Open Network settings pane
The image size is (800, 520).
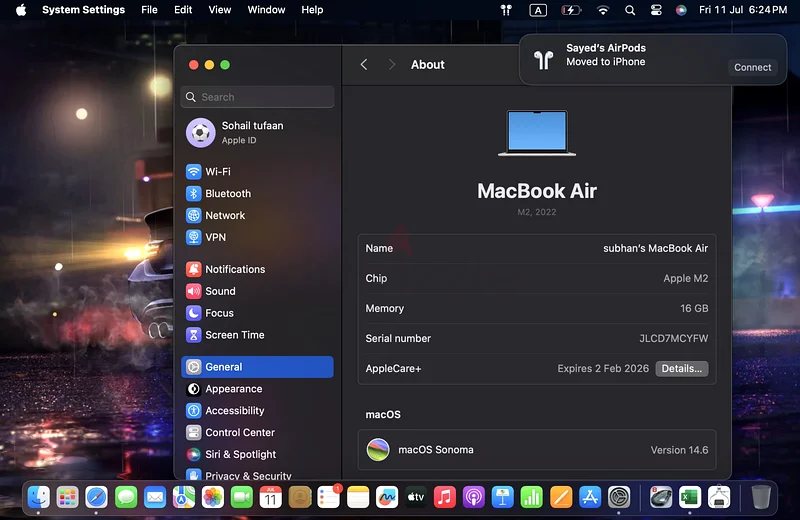257,215
